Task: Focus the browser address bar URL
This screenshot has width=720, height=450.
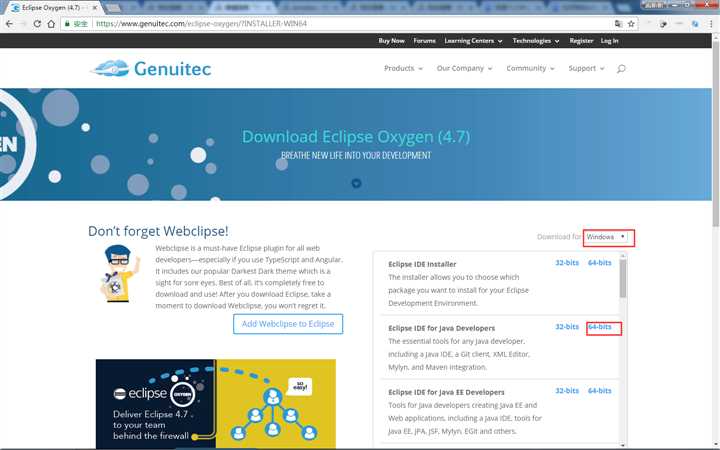Action: click(x=351, y=24)
